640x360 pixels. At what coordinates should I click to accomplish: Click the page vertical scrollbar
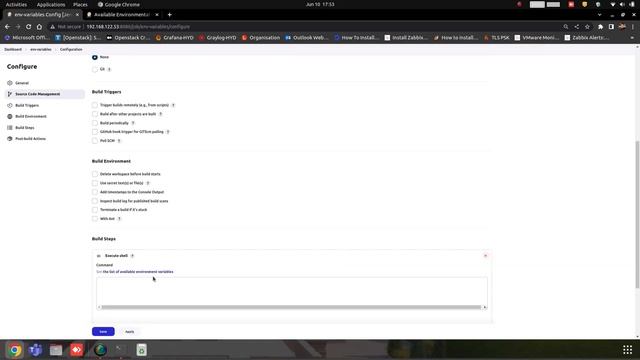tap(637, 214)
